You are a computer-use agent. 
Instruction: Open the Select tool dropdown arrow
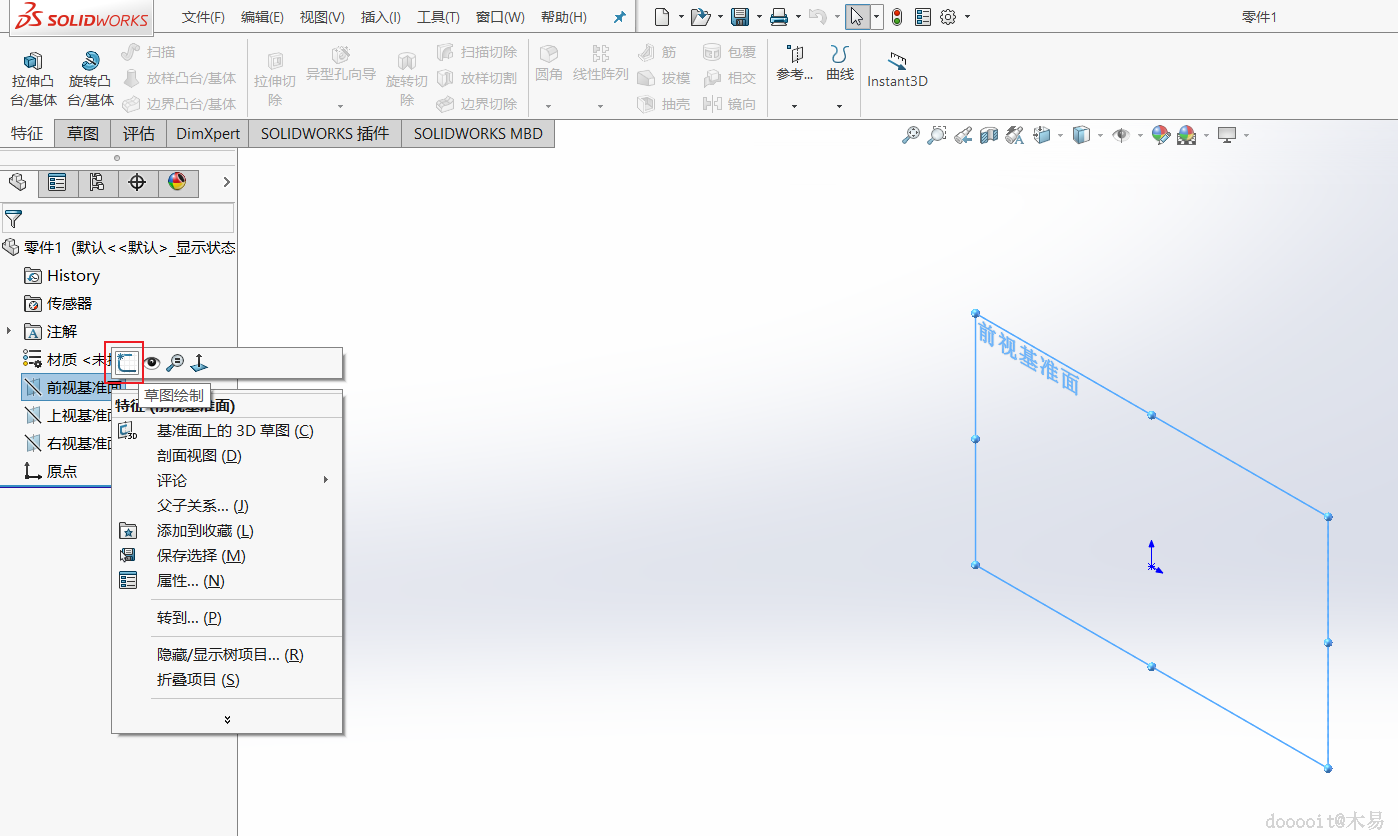coord(877,17)
